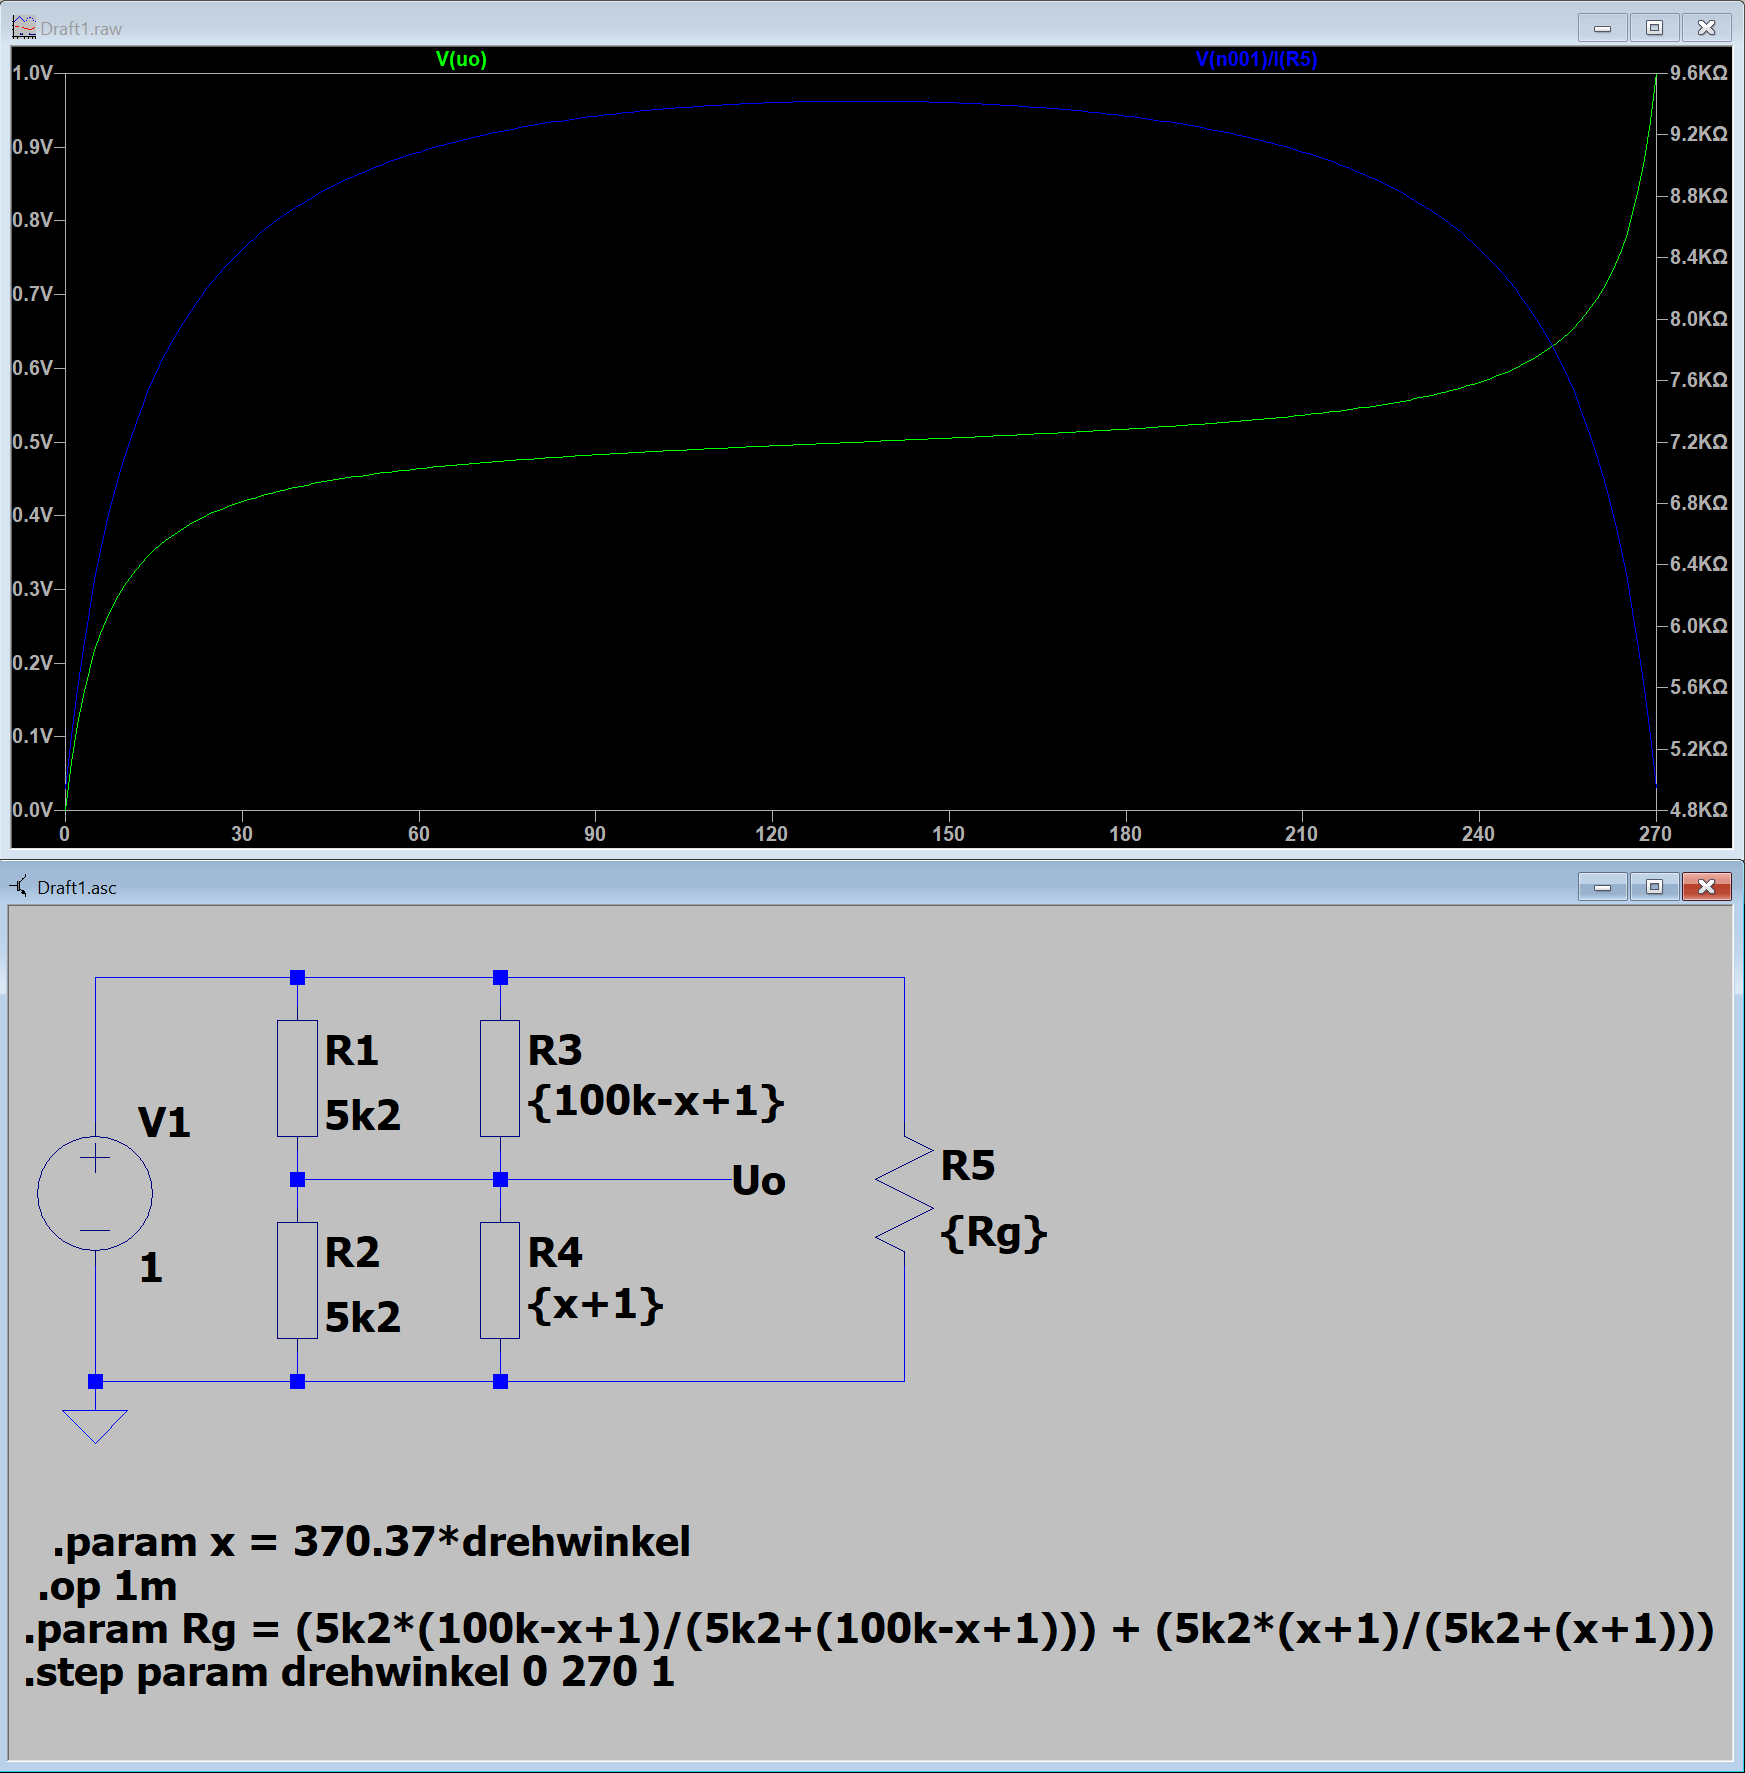Image resolution: width=1745 pixels, height=1773 pixels.
Task: Click the R1 reference label
Action: pos(352,1051)
